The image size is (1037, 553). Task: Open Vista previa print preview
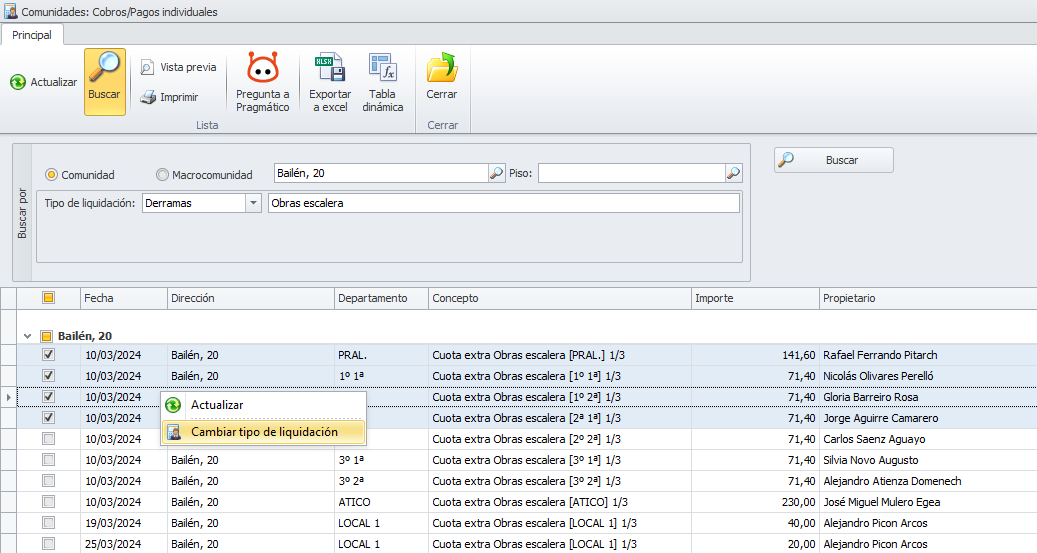point(178,67)
